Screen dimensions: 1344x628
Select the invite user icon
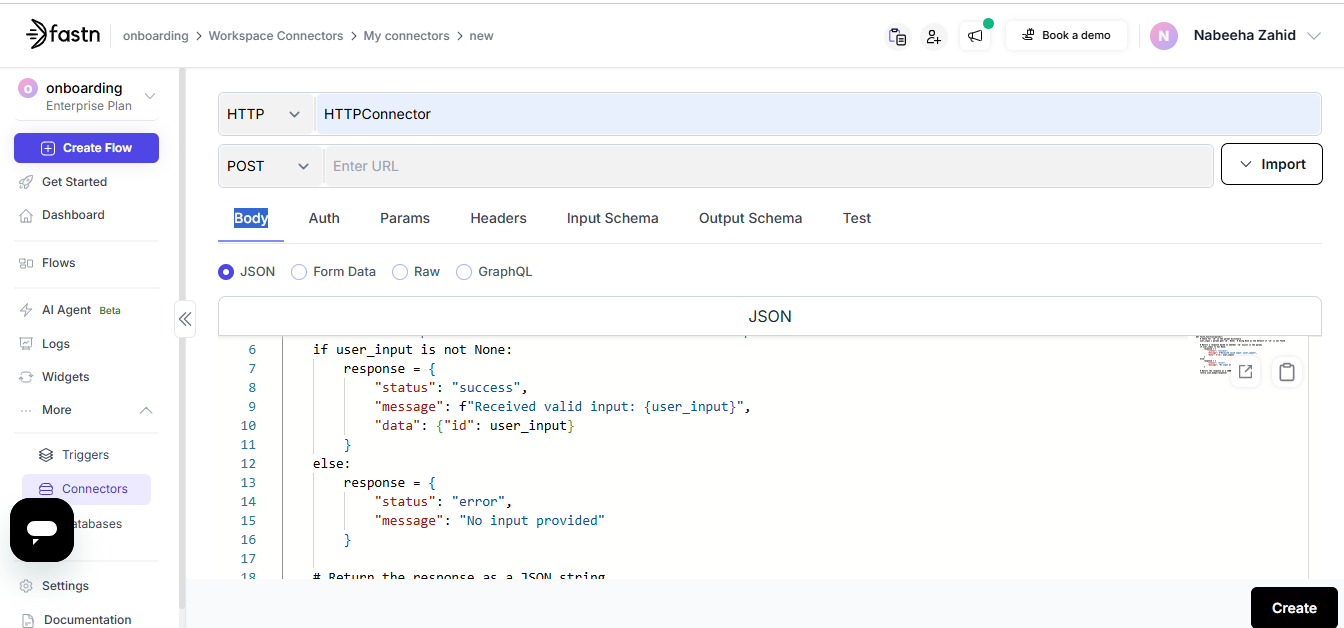934,36
